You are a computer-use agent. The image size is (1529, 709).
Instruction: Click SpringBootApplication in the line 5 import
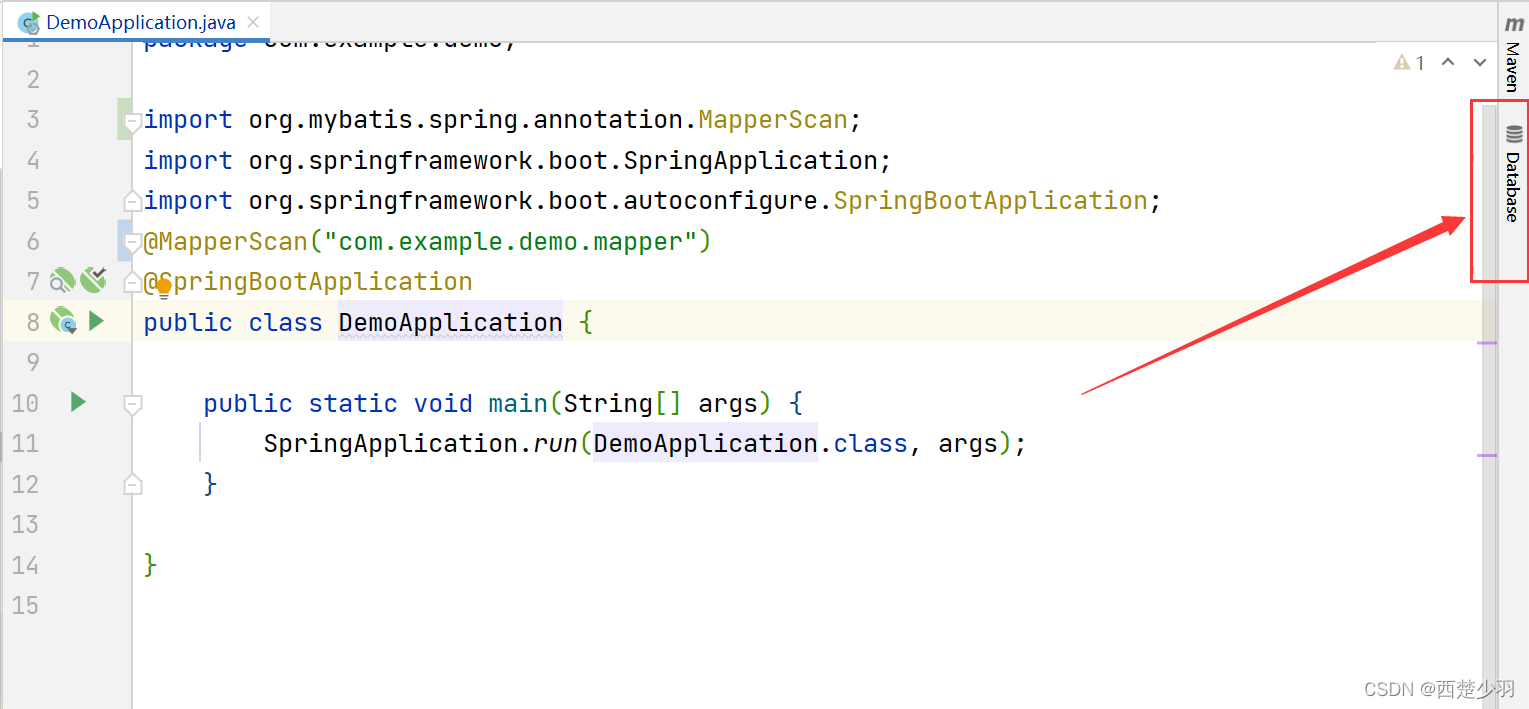click(990, 200)
